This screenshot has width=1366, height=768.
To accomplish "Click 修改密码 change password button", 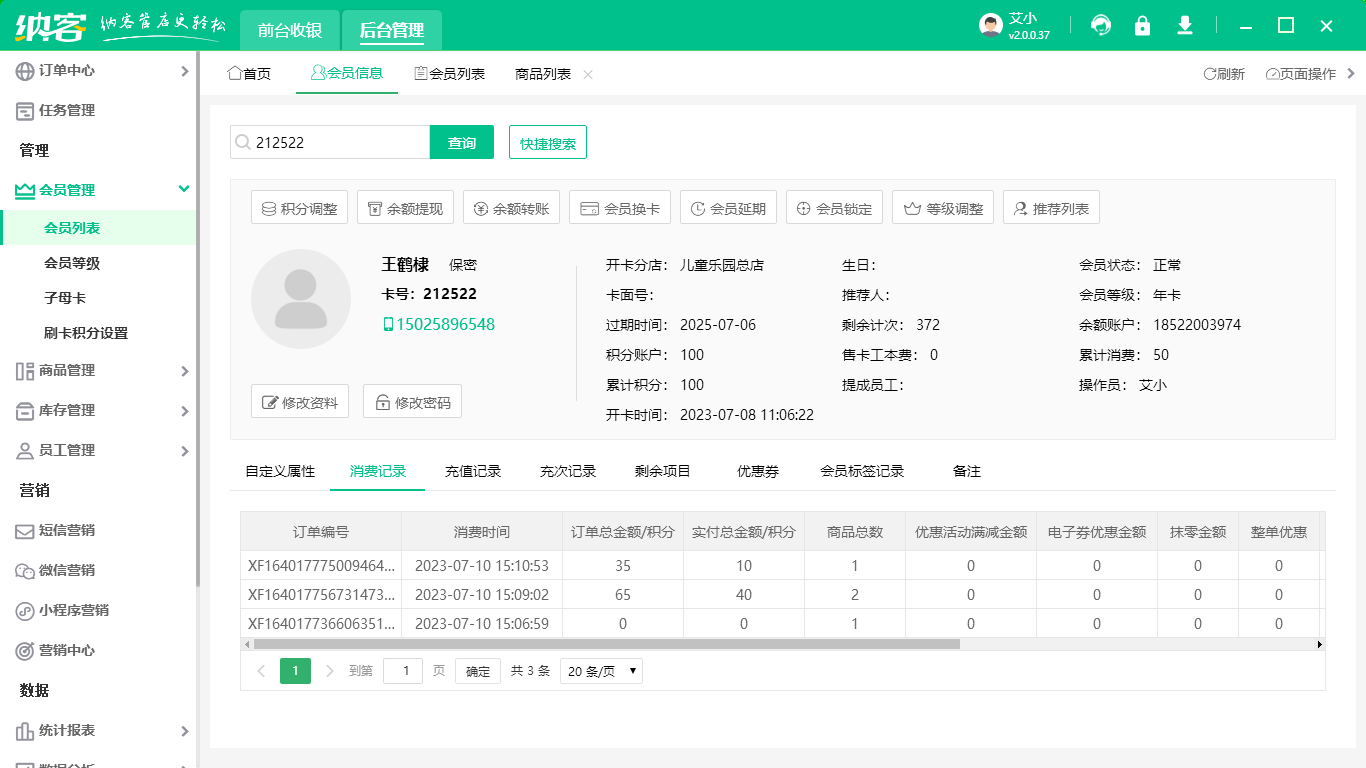I will tap(412, 401).
